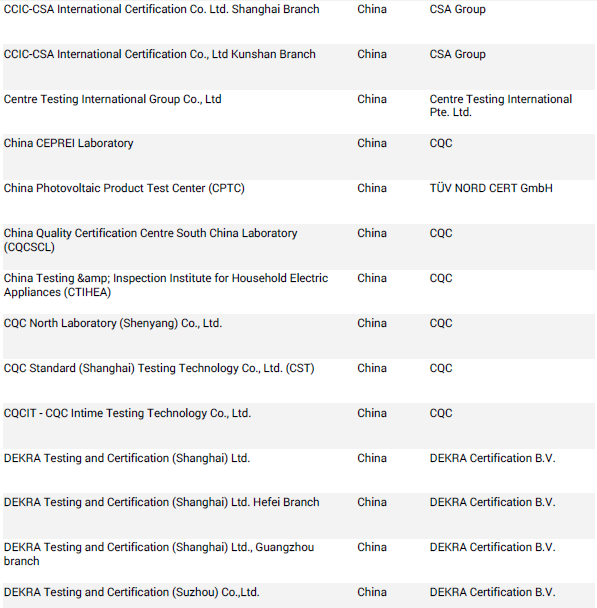Click CTIHEA Household Electric Appliances institute

click(x=166, y=285)
